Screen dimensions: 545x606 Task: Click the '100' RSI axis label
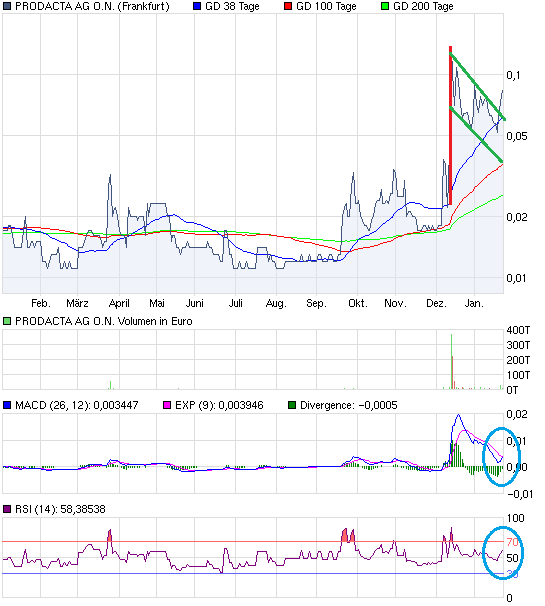(x=515, y=518)
